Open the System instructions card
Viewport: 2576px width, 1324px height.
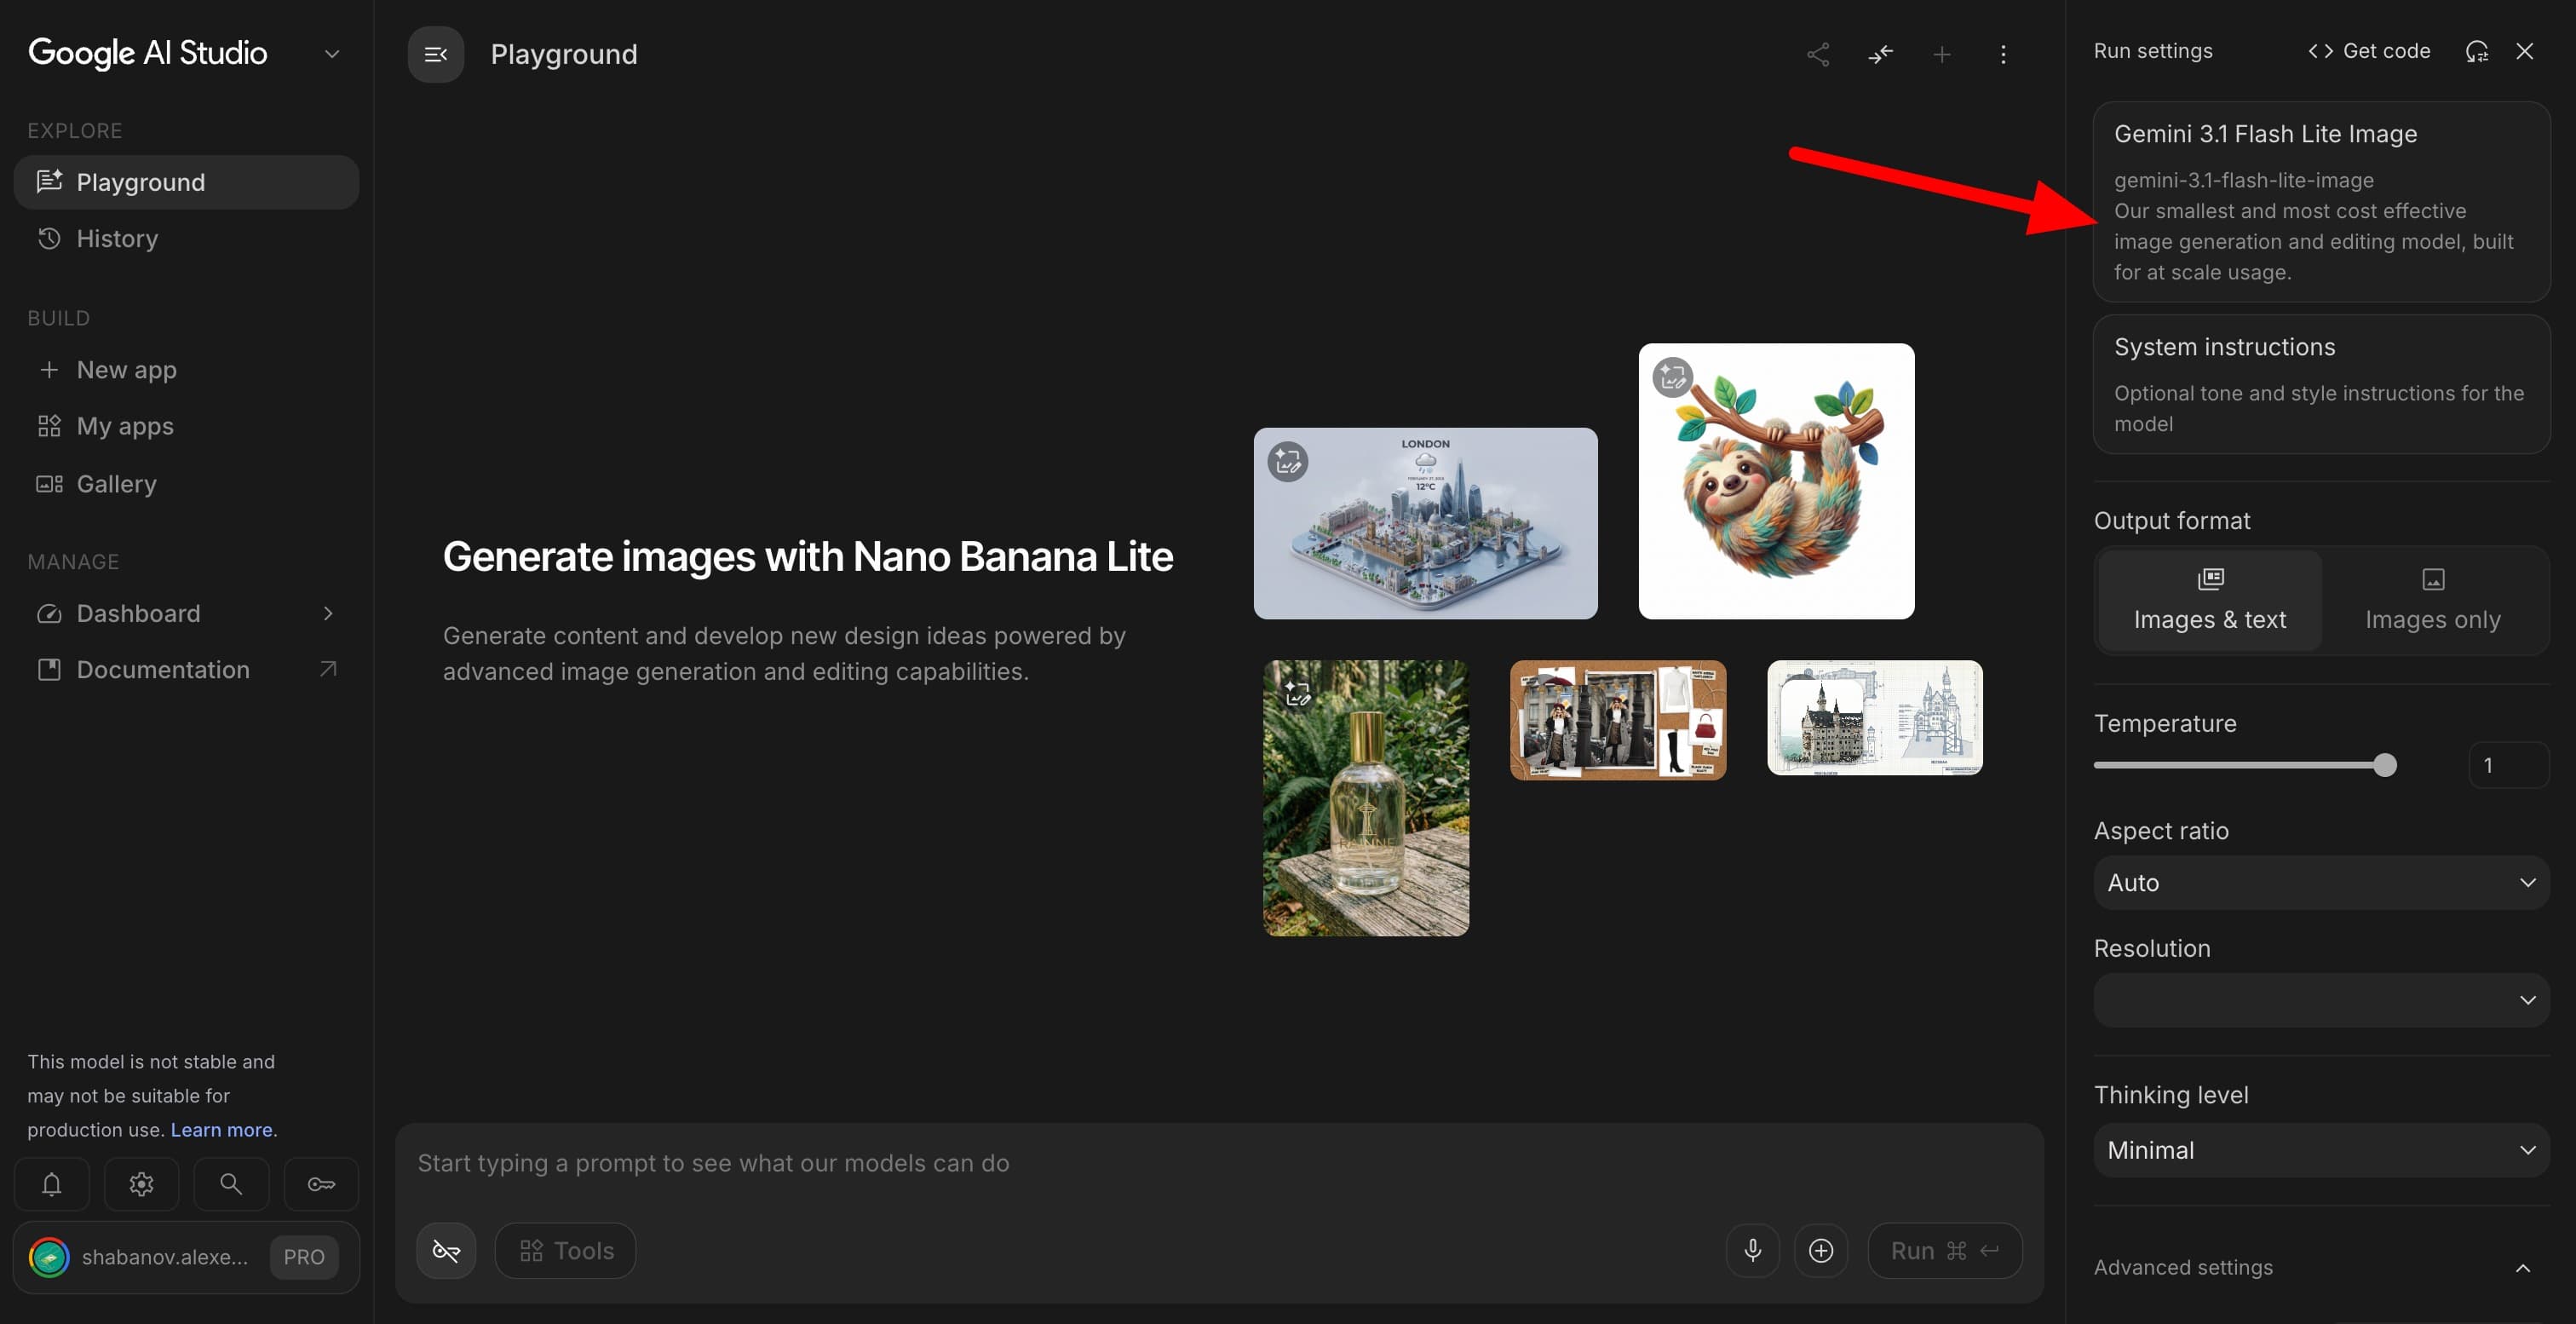click(2321, 384)
